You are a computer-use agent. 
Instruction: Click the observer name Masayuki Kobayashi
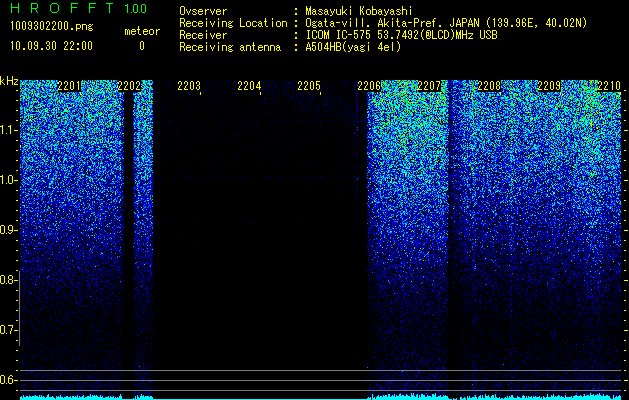359,11
